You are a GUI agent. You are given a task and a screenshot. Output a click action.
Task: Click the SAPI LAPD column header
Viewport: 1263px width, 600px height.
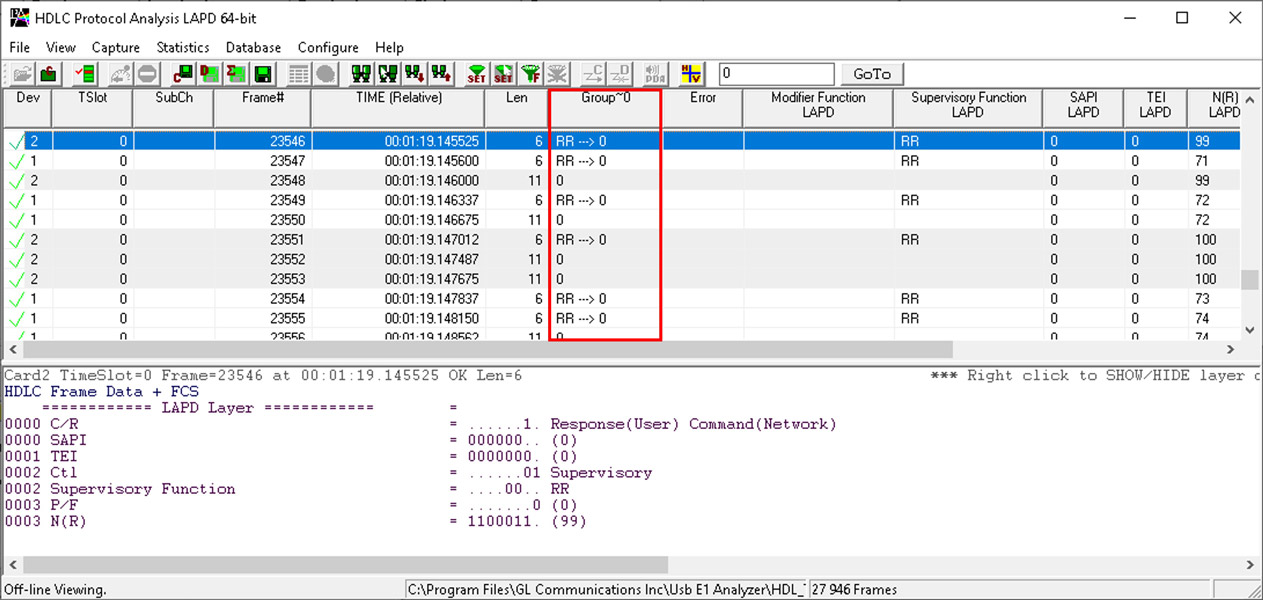[1083, 108]
